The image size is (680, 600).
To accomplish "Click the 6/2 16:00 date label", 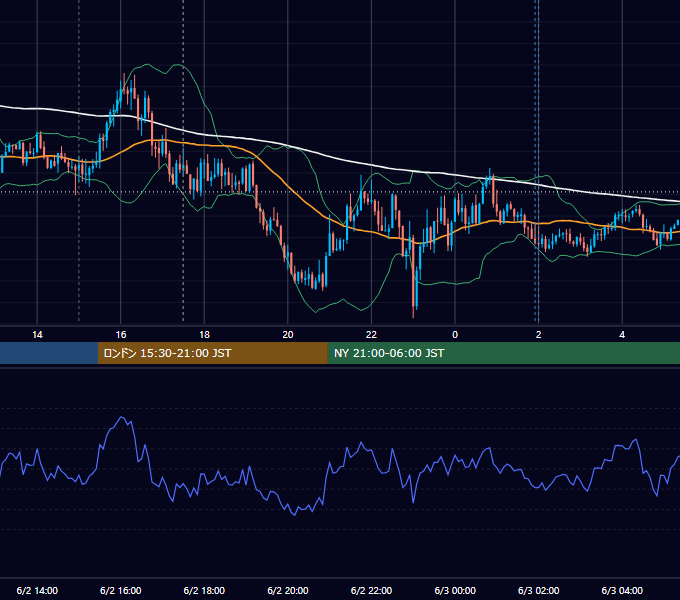I will point(121,590).
